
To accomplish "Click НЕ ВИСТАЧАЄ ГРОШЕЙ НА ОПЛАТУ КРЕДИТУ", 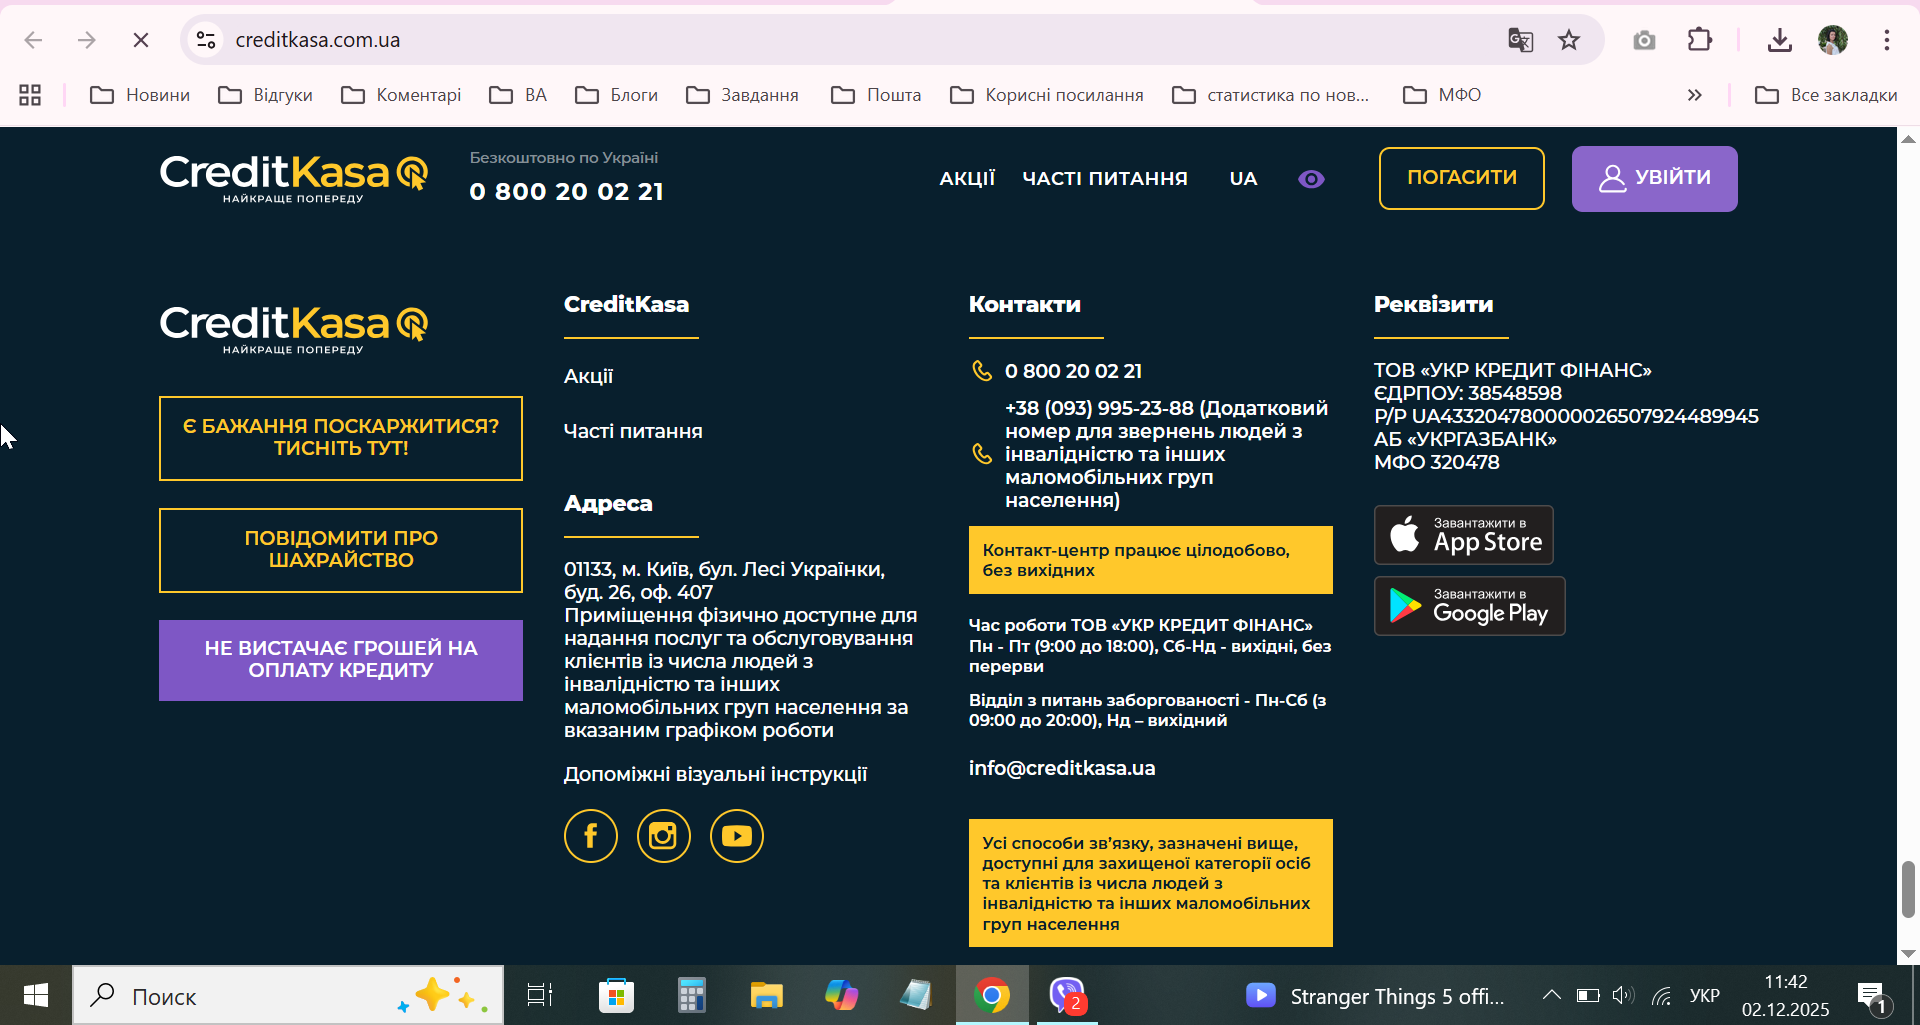I will coord(341,660).
